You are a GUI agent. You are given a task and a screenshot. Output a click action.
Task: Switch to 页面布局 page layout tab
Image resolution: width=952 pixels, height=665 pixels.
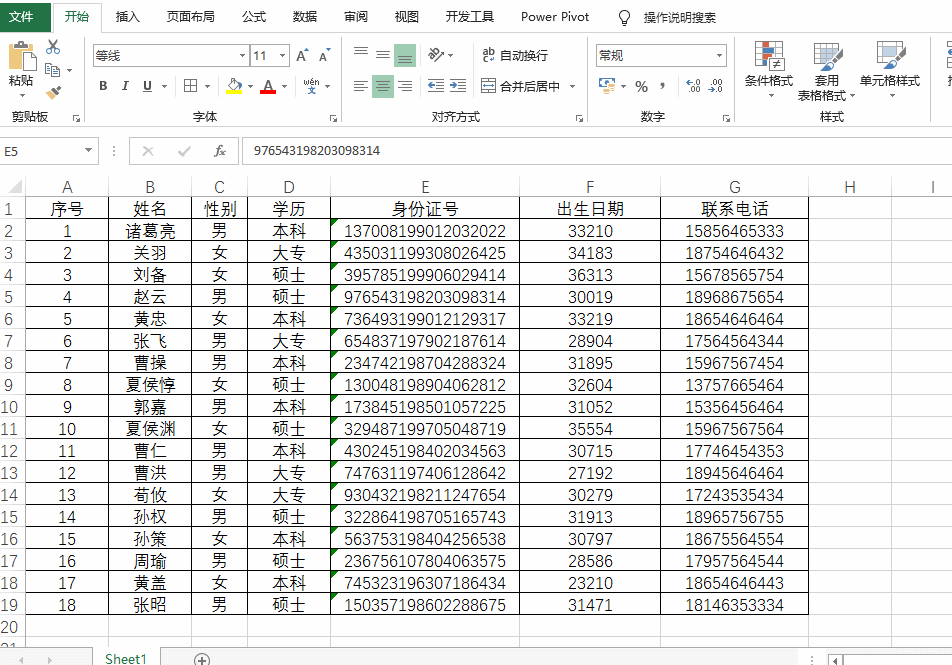point(191,17)
